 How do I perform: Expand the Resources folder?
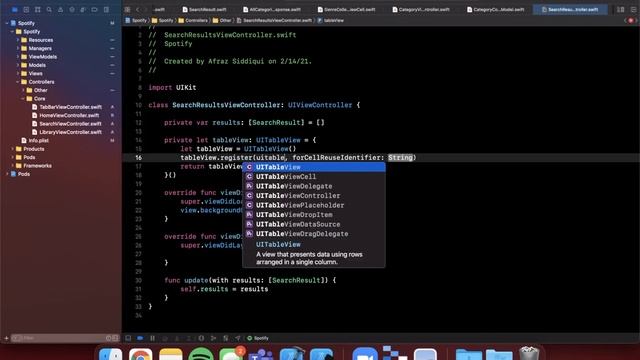click(x=18, y=40)
